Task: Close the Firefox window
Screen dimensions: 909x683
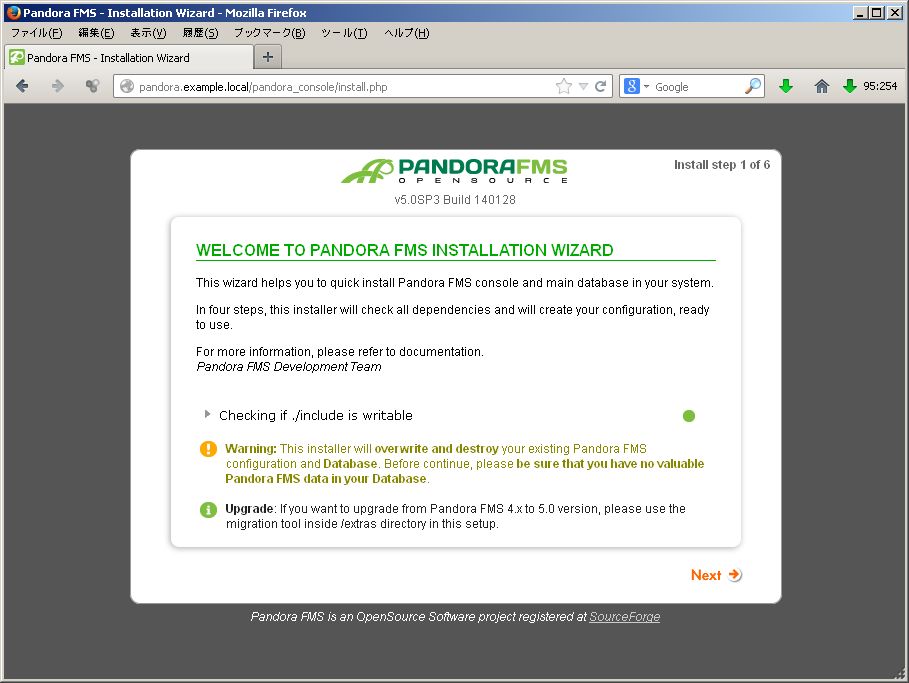Action: click(x=895, y=12)
